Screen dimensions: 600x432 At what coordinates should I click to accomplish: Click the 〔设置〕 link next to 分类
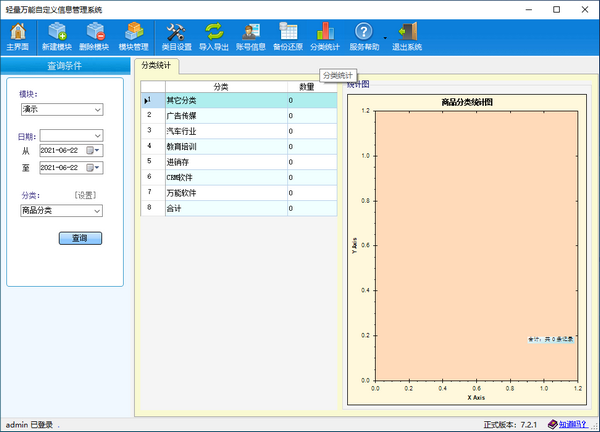(x=85, y=195)
